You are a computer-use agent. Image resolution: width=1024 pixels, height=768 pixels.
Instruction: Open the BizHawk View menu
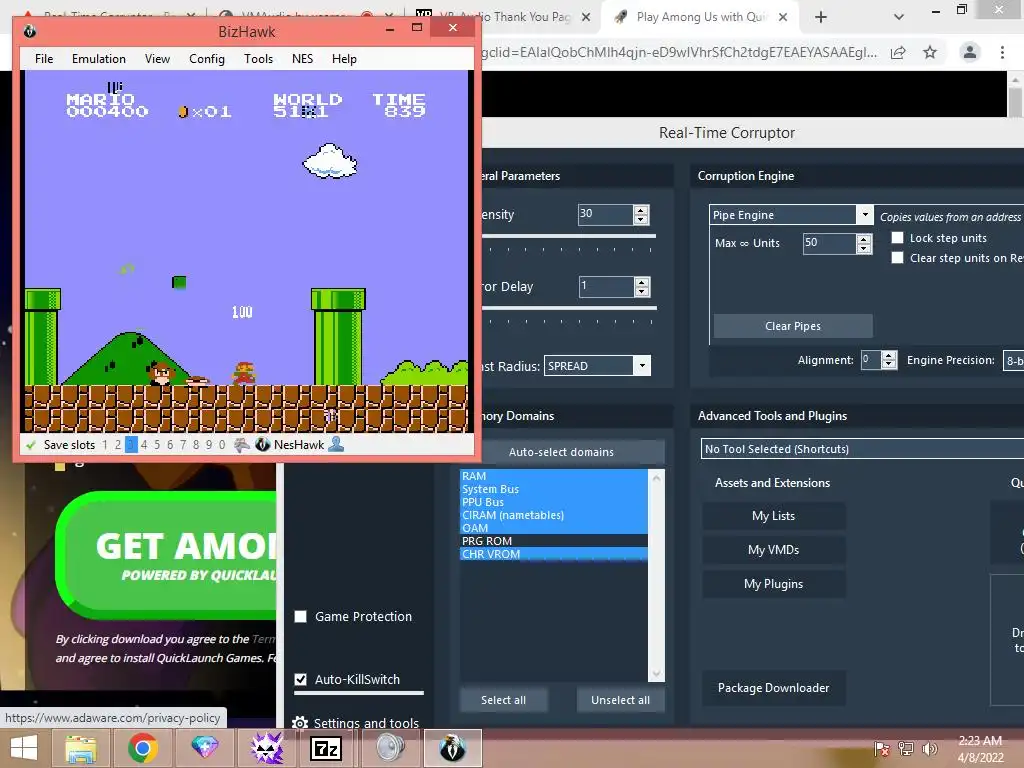157,59
